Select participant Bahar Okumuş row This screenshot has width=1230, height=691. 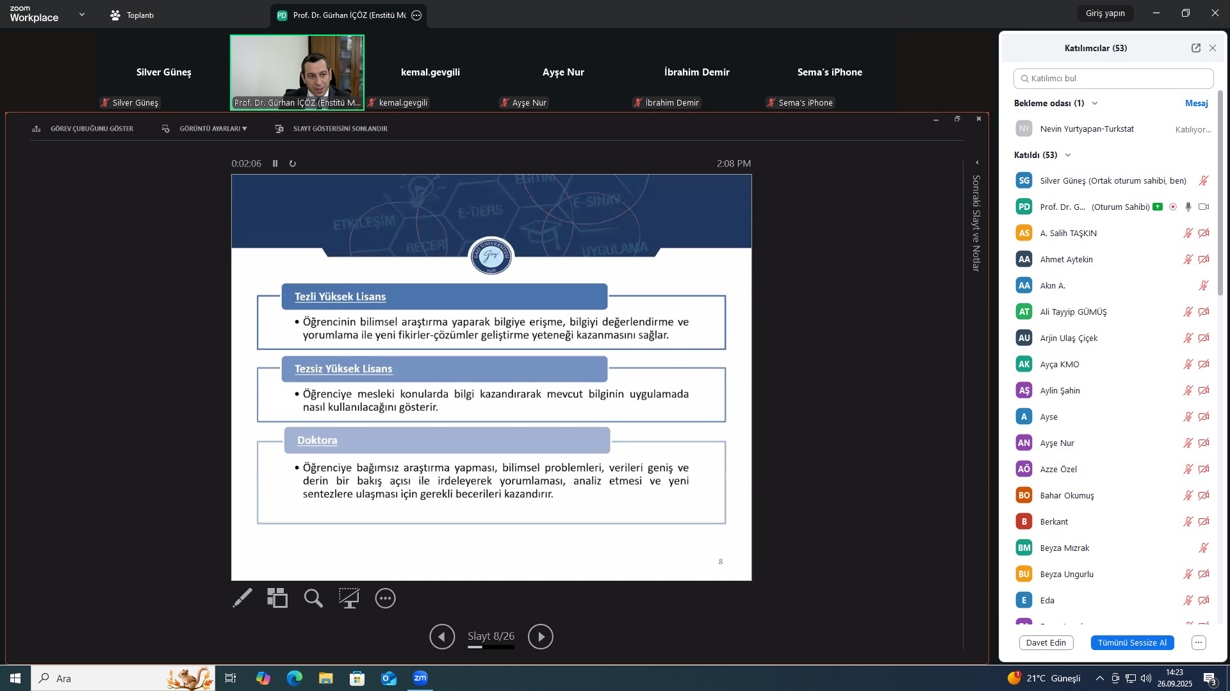click(1113, 495)
